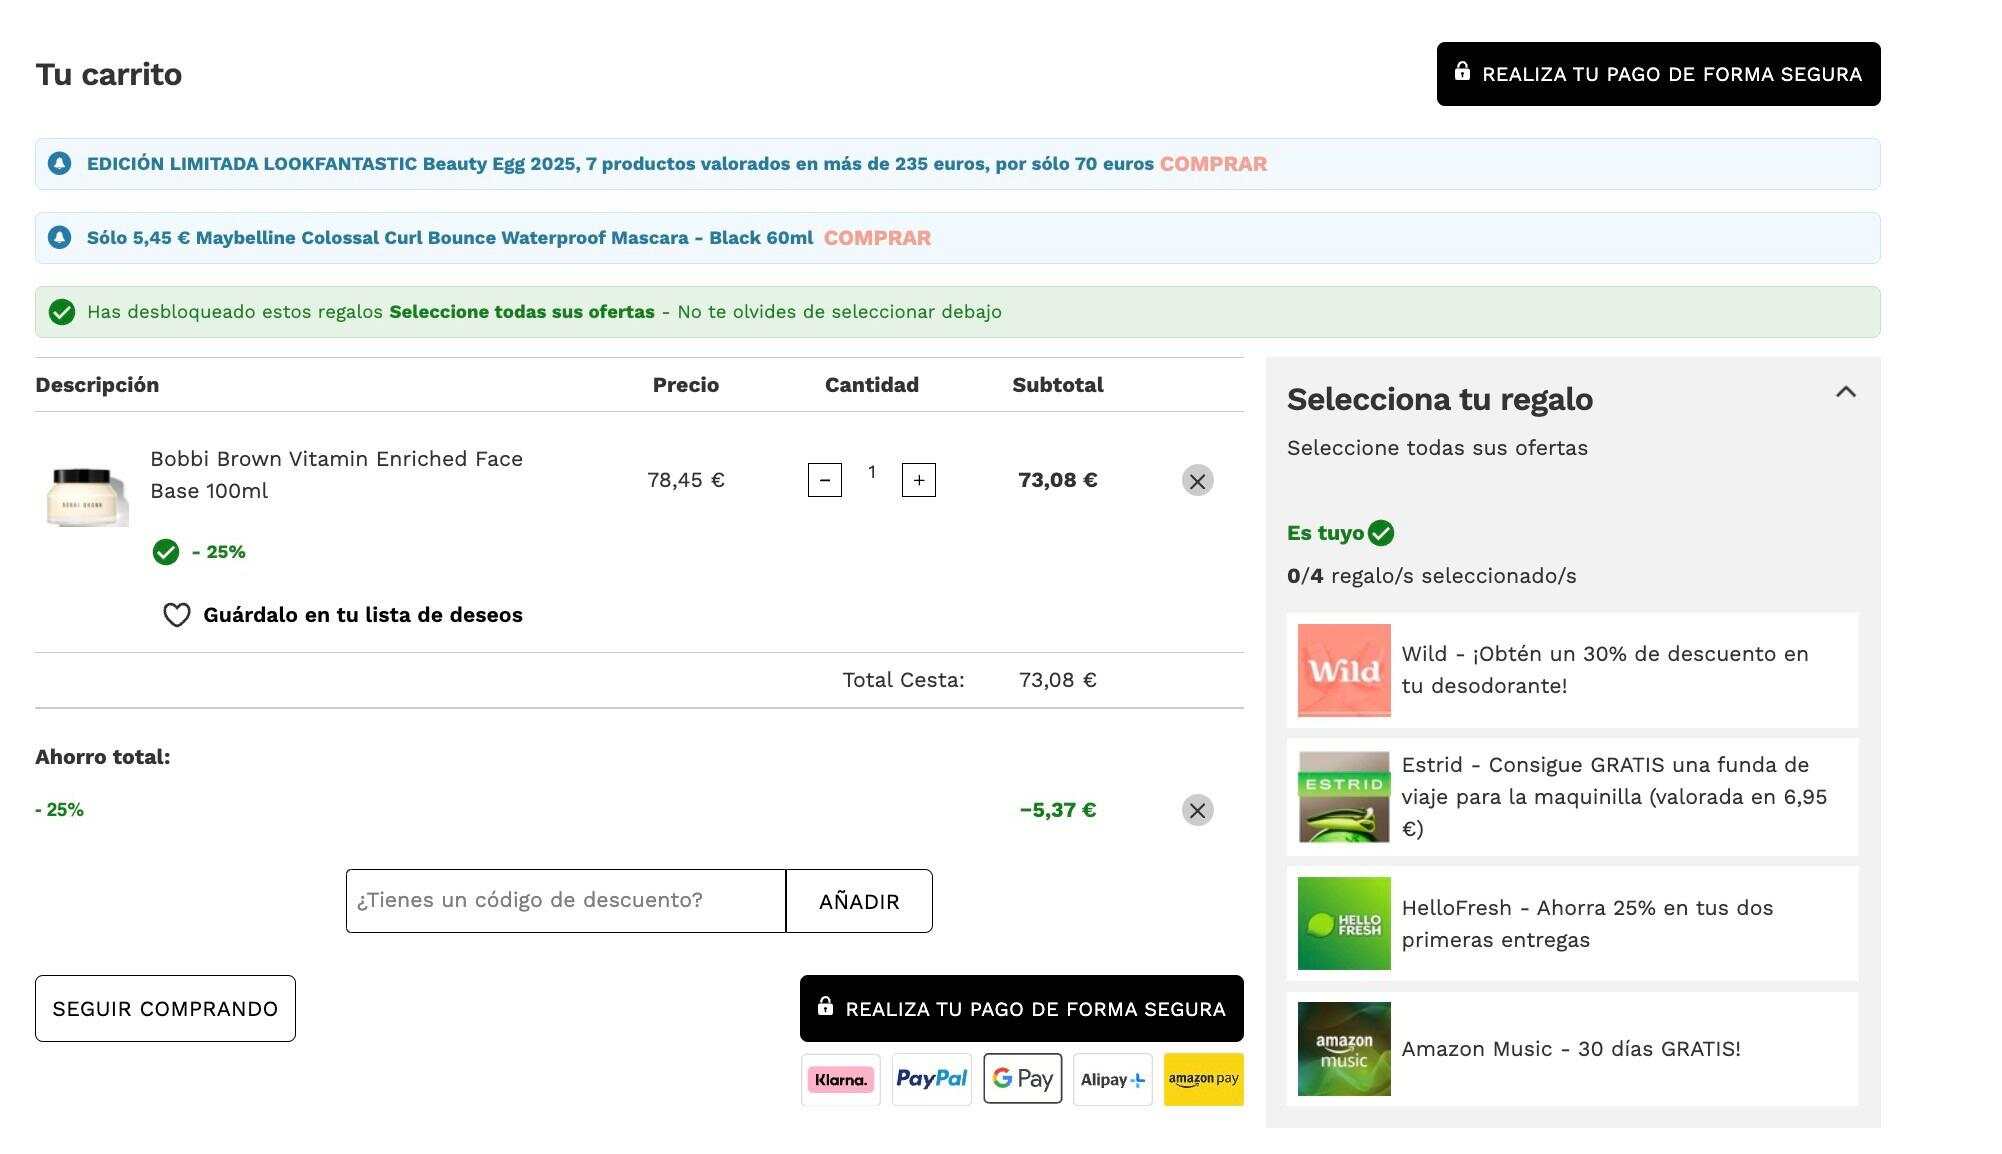2002x1154 pixels.
Task: Increase Bobbi Brown quantity with plus button
Action: pos(919,480)
